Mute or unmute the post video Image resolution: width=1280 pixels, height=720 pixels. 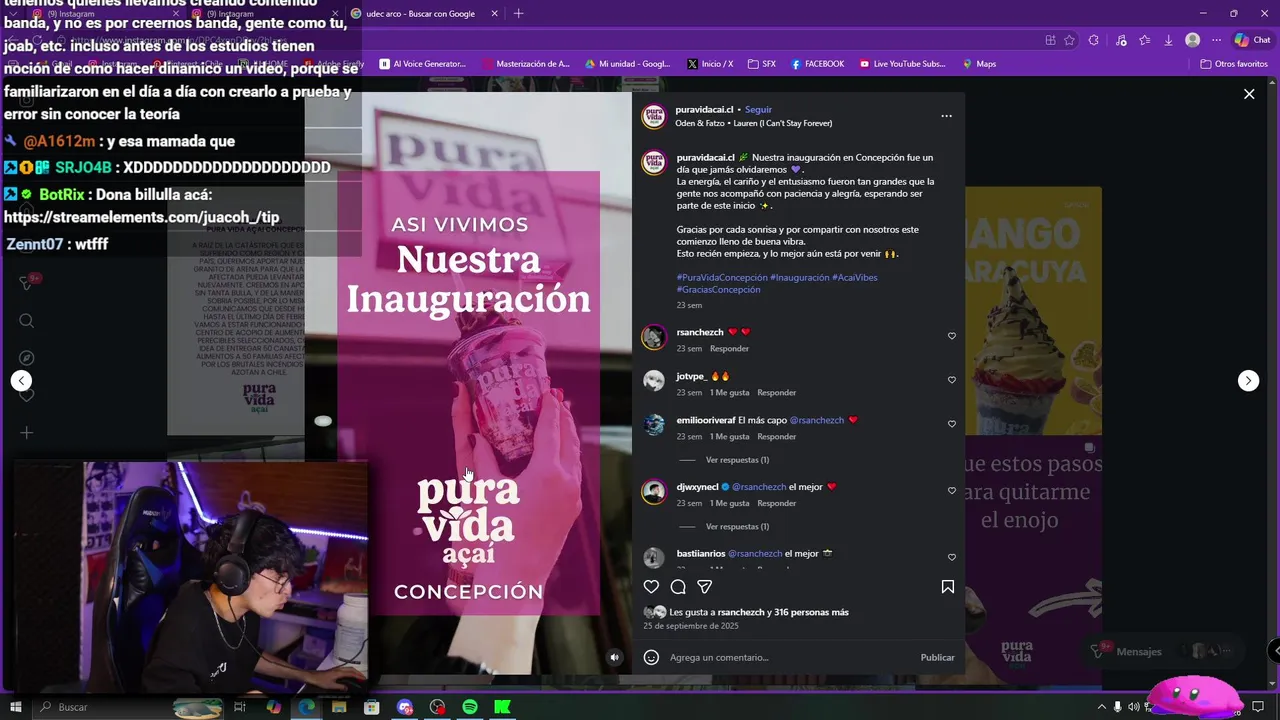[x=615, y=657]
